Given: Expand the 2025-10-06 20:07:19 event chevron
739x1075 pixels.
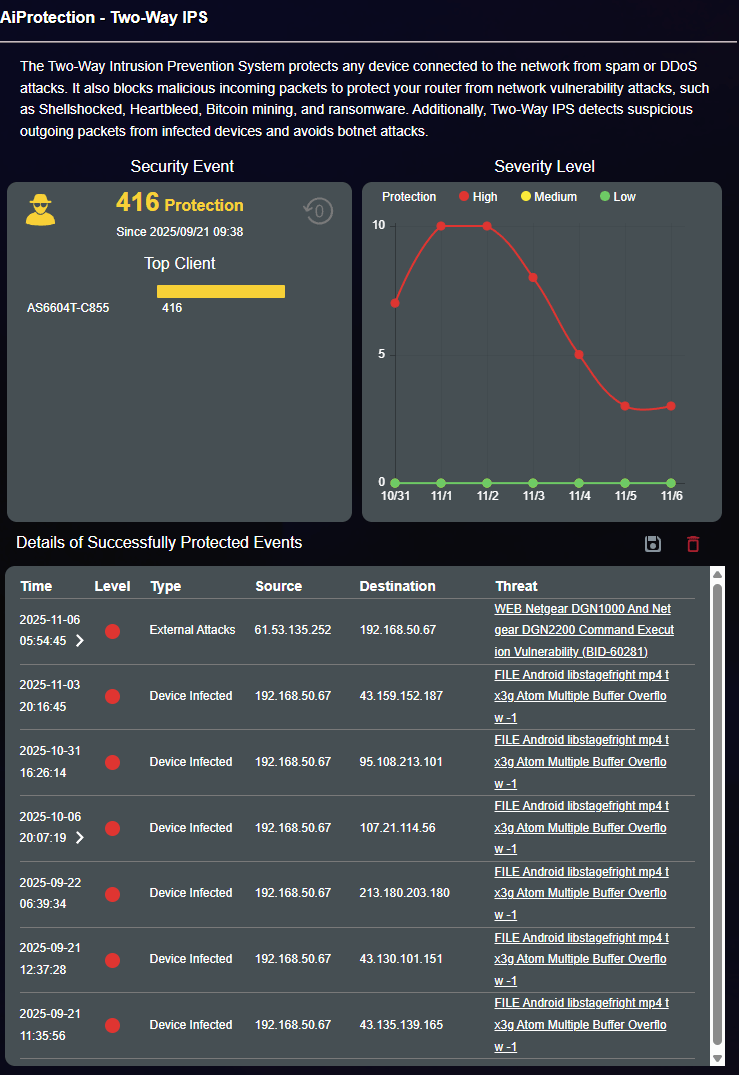Looking at the screenshot, I should [x=80, y=838].
